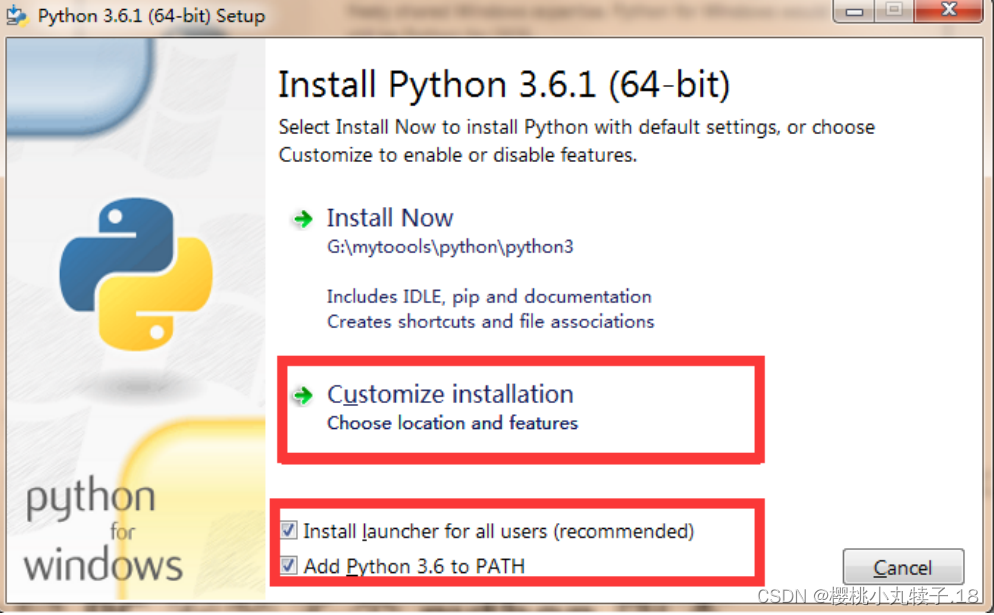Click the disabled maximize button

pyautogui.click(x=894, y=10)
